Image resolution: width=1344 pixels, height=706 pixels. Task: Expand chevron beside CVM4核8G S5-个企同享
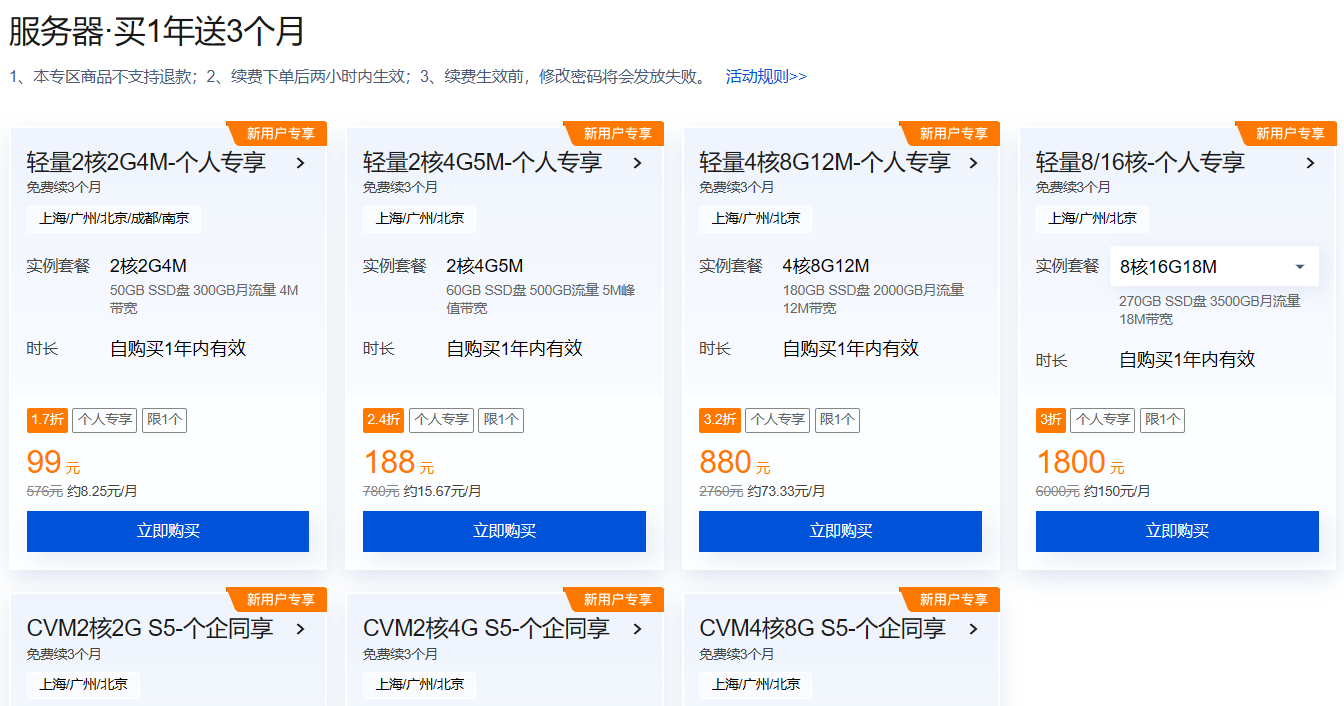tap(973, 629)
